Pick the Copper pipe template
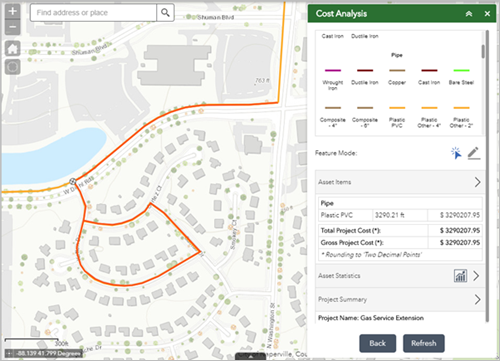The height and width of the screenshot is (361, 500). pyautogui.click(x=397, y=77)
